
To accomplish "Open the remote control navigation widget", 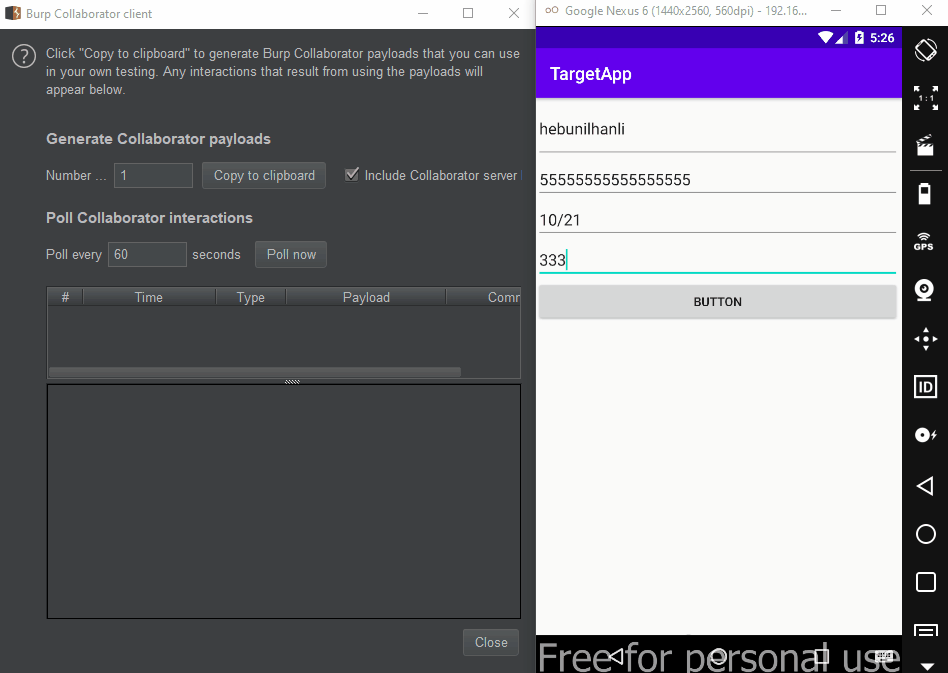I will point(924,339).
